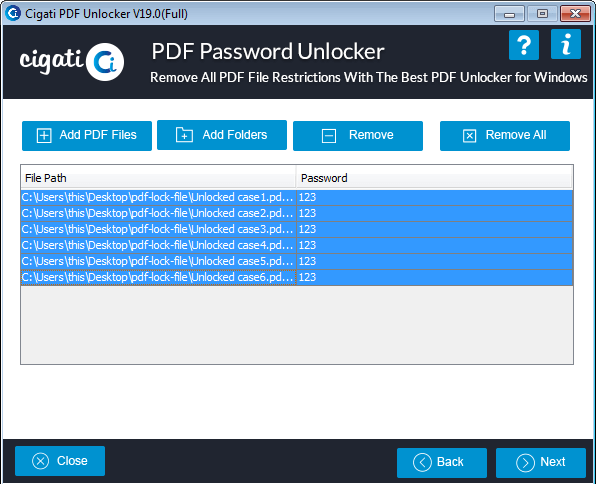The image size is (596, 484).
Task: Maximize the Cigati PDF Unlocker window
Action: click(542, 14)
